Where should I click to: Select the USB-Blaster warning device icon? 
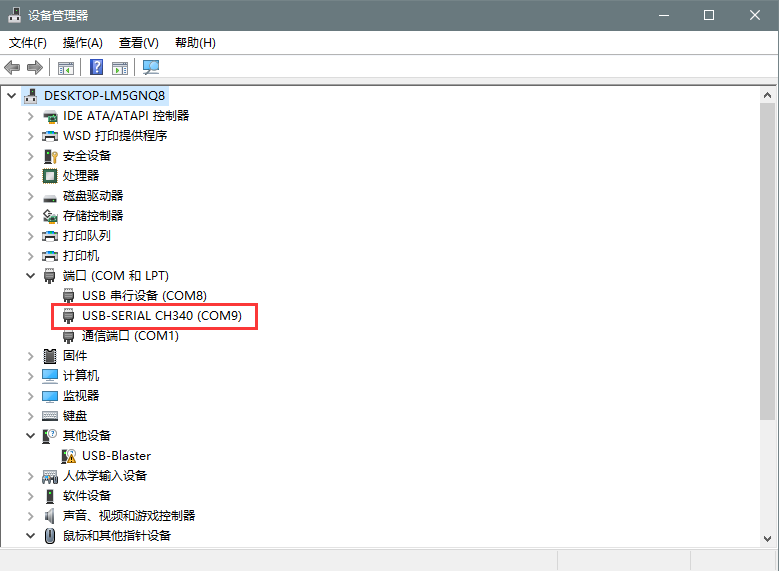(69, 456)
